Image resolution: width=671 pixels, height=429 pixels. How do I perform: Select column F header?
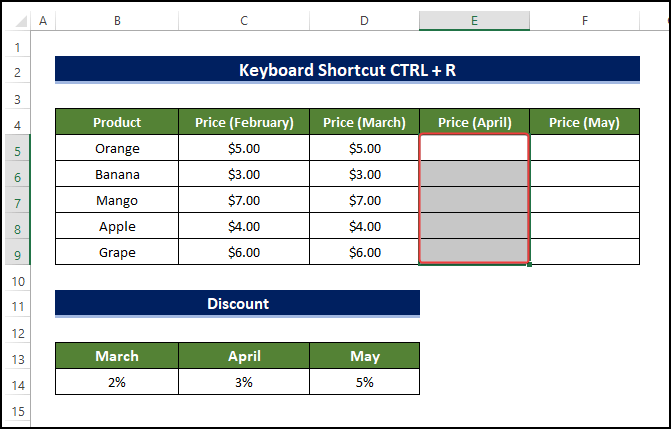pyautogui.click(x=584, y=21)
